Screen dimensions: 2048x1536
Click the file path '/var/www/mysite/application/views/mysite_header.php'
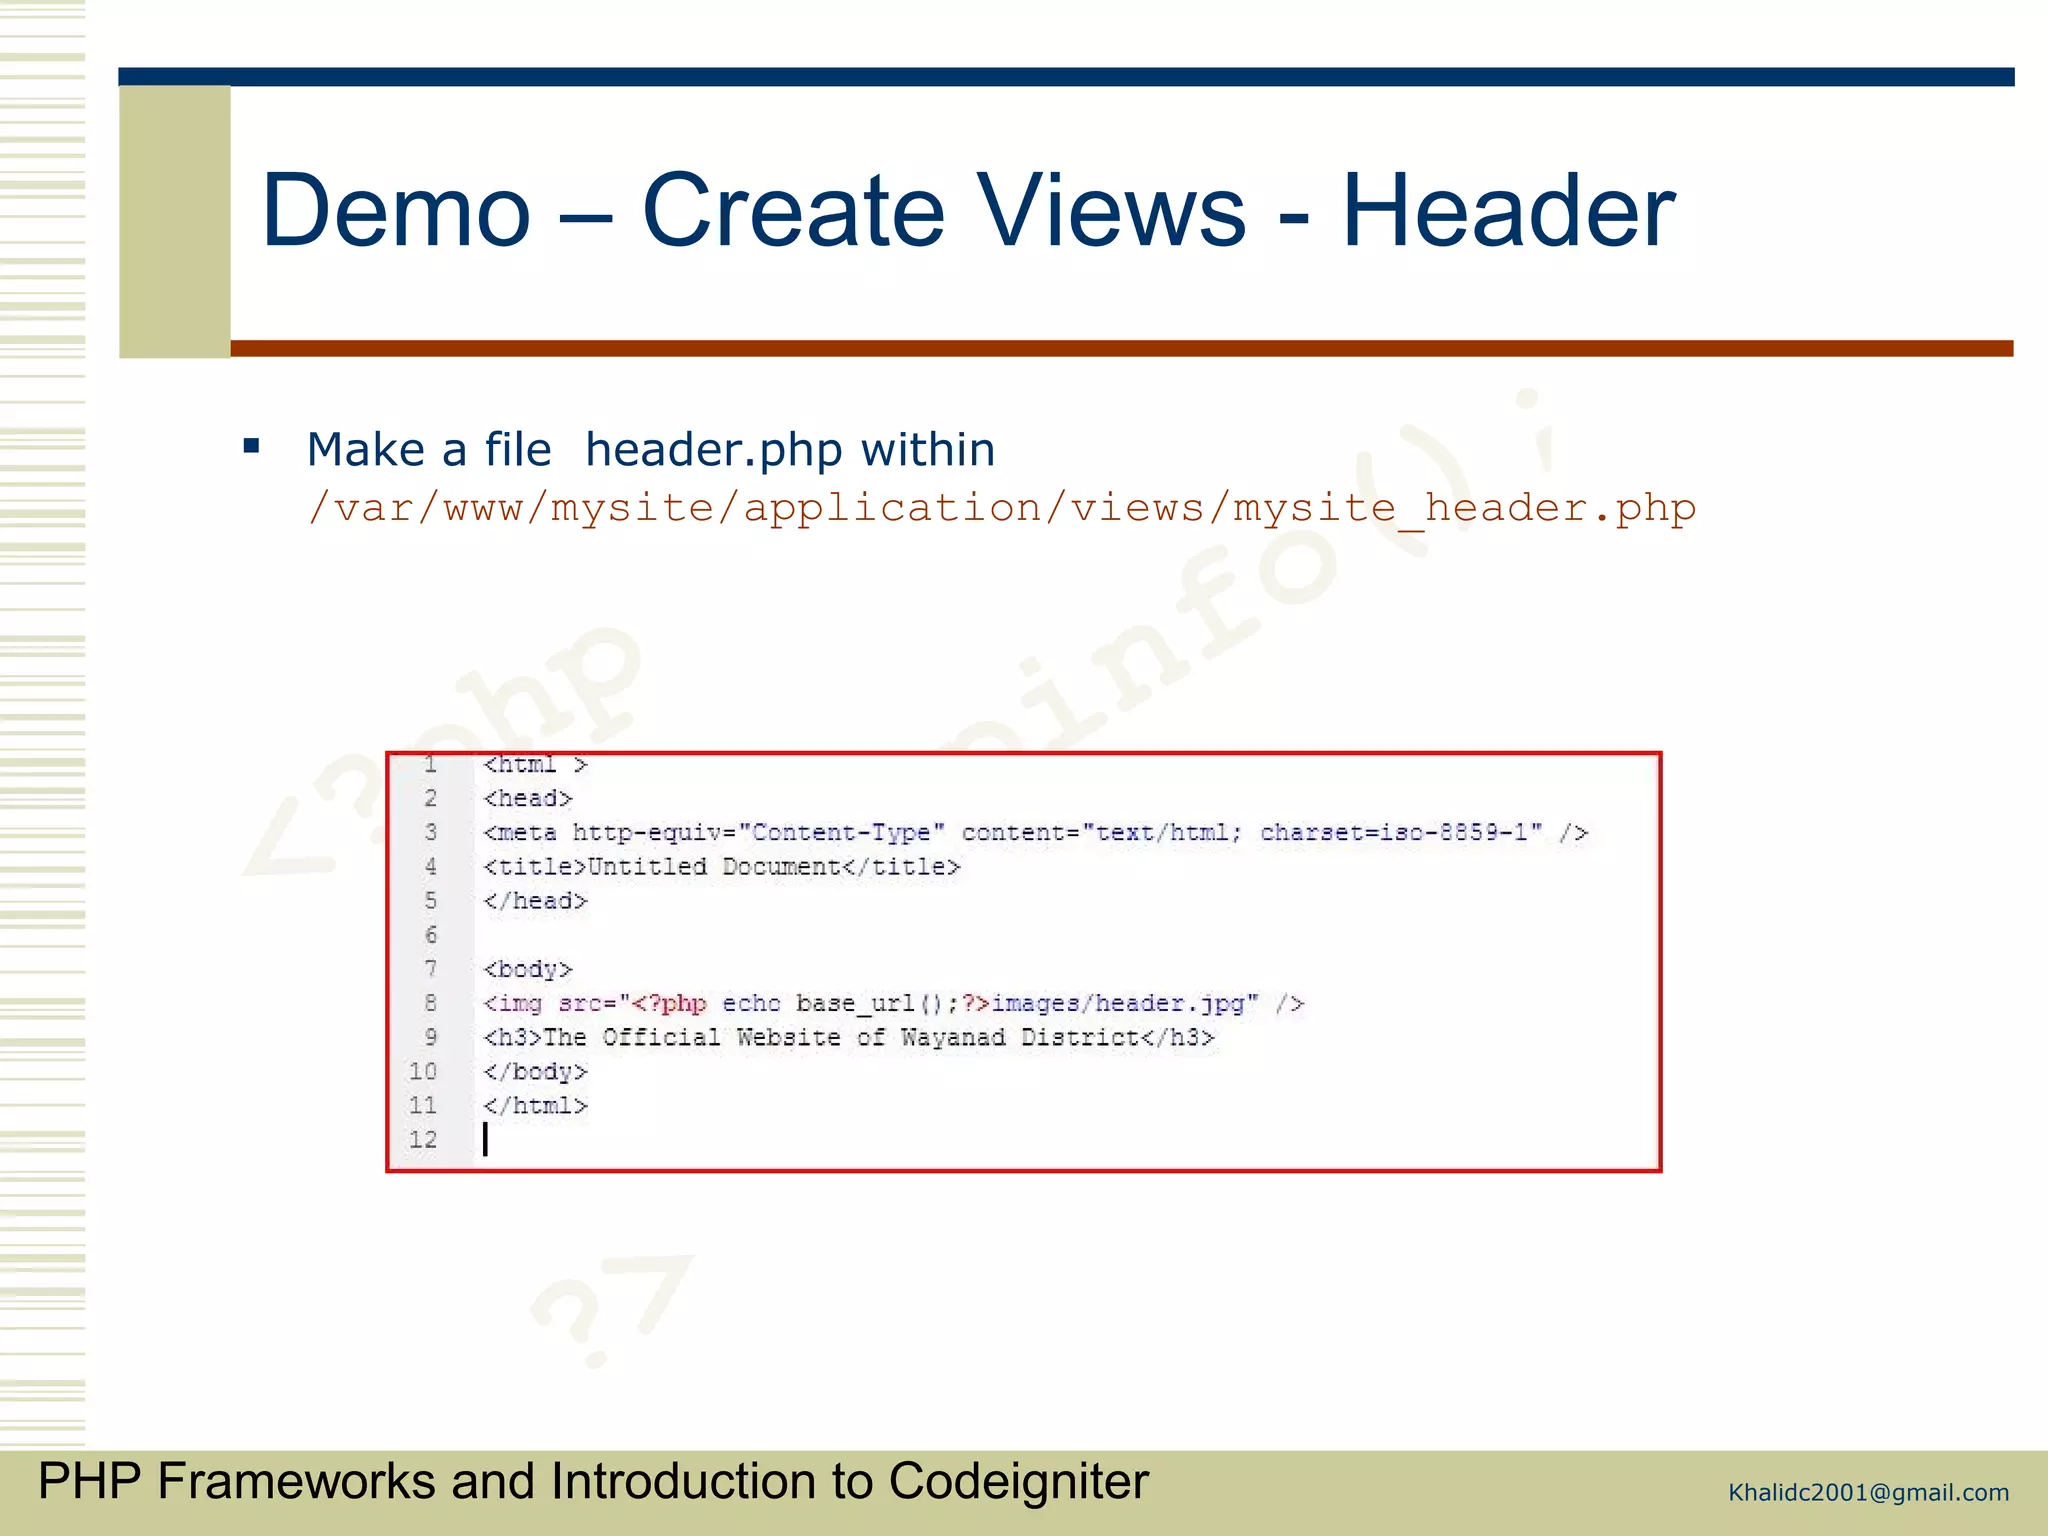(x=1001, y=508)
